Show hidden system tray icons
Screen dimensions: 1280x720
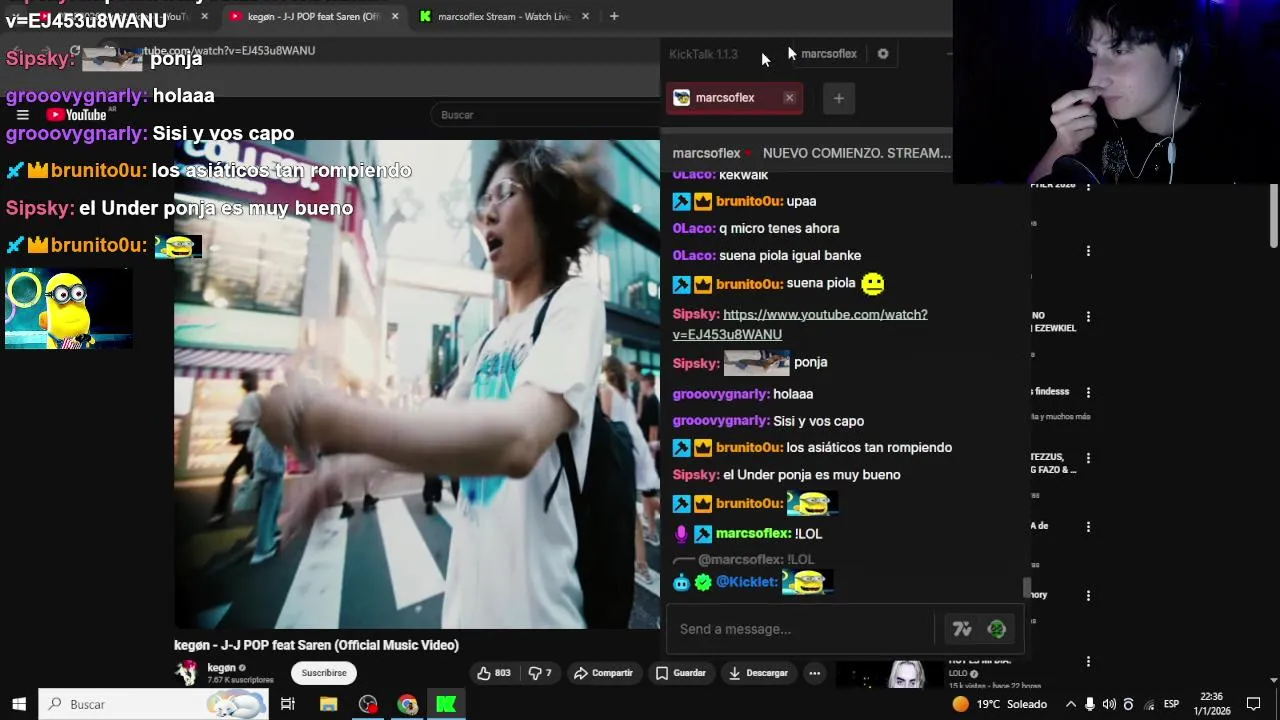pos(1071,704)
